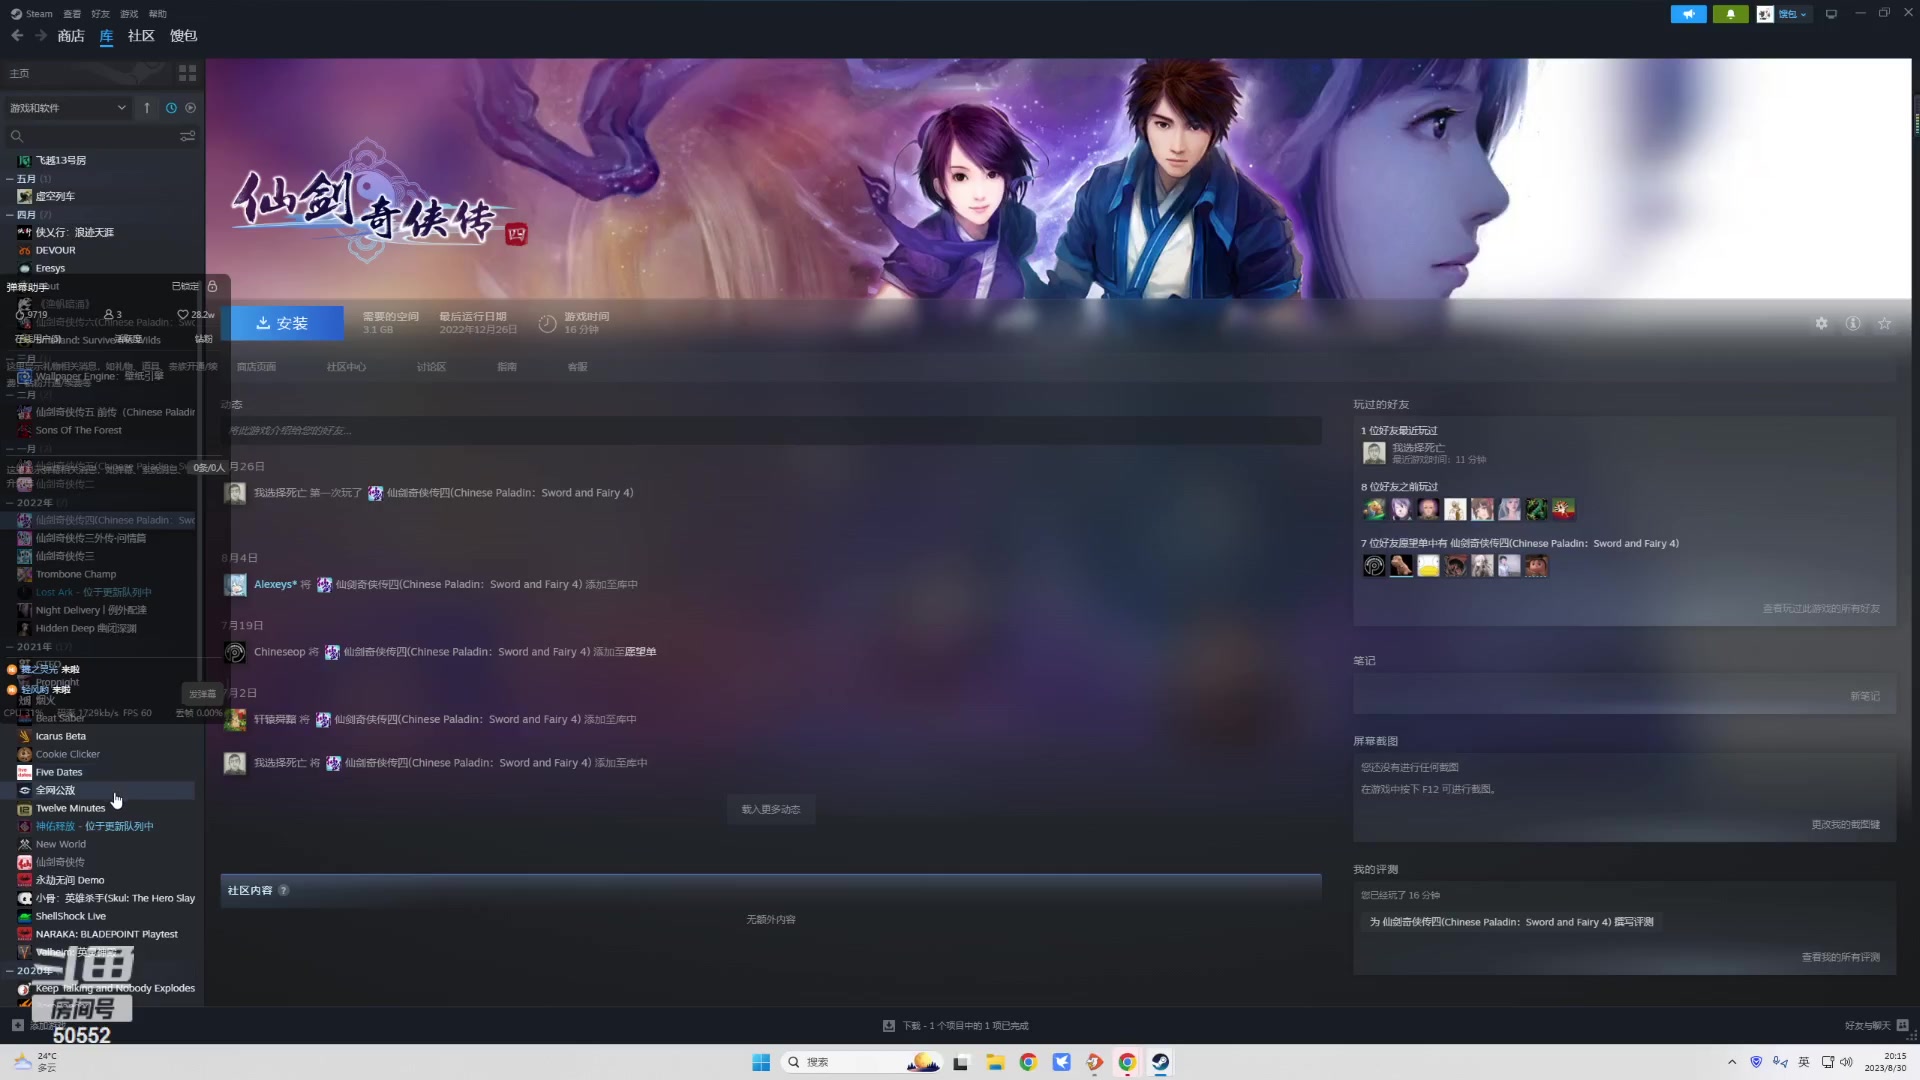Open the Steam menu

[32, 14]
